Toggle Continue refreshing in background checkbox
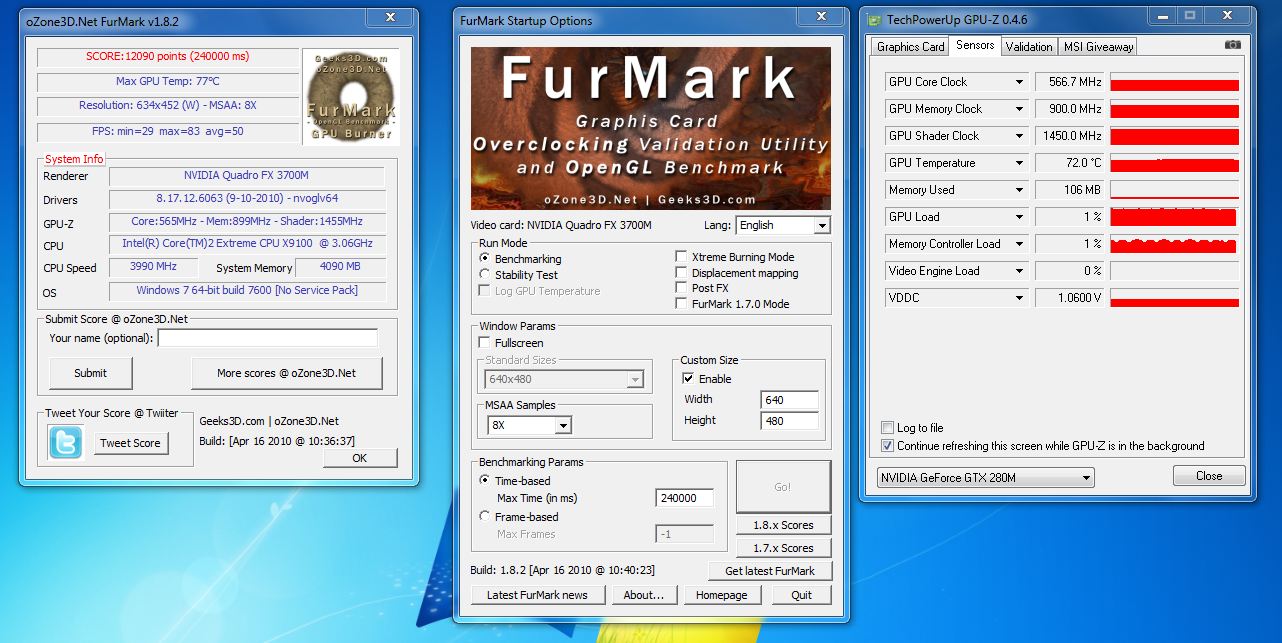1282x643 pixels. tap(887, 446)
